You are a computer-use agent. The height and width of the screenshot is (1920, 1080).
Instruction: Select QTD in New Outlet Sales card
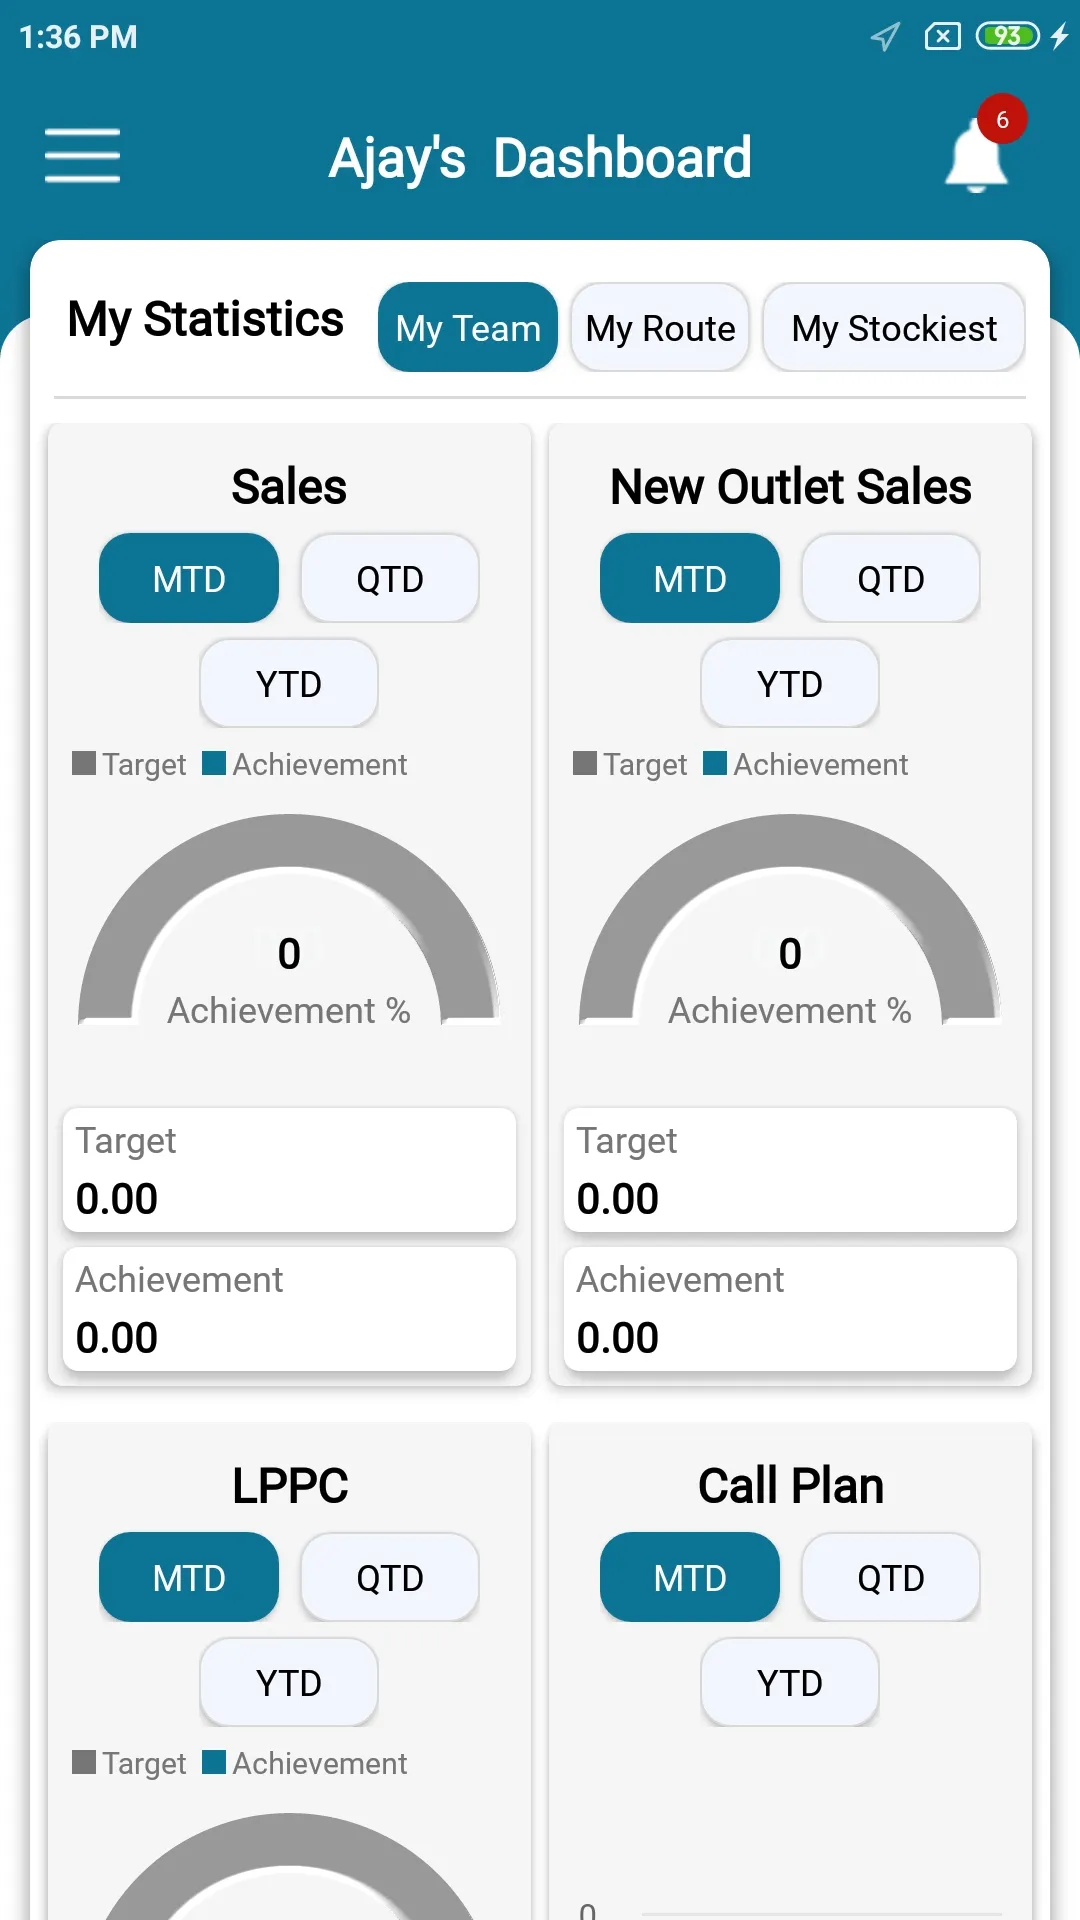(x=891, y=578)
